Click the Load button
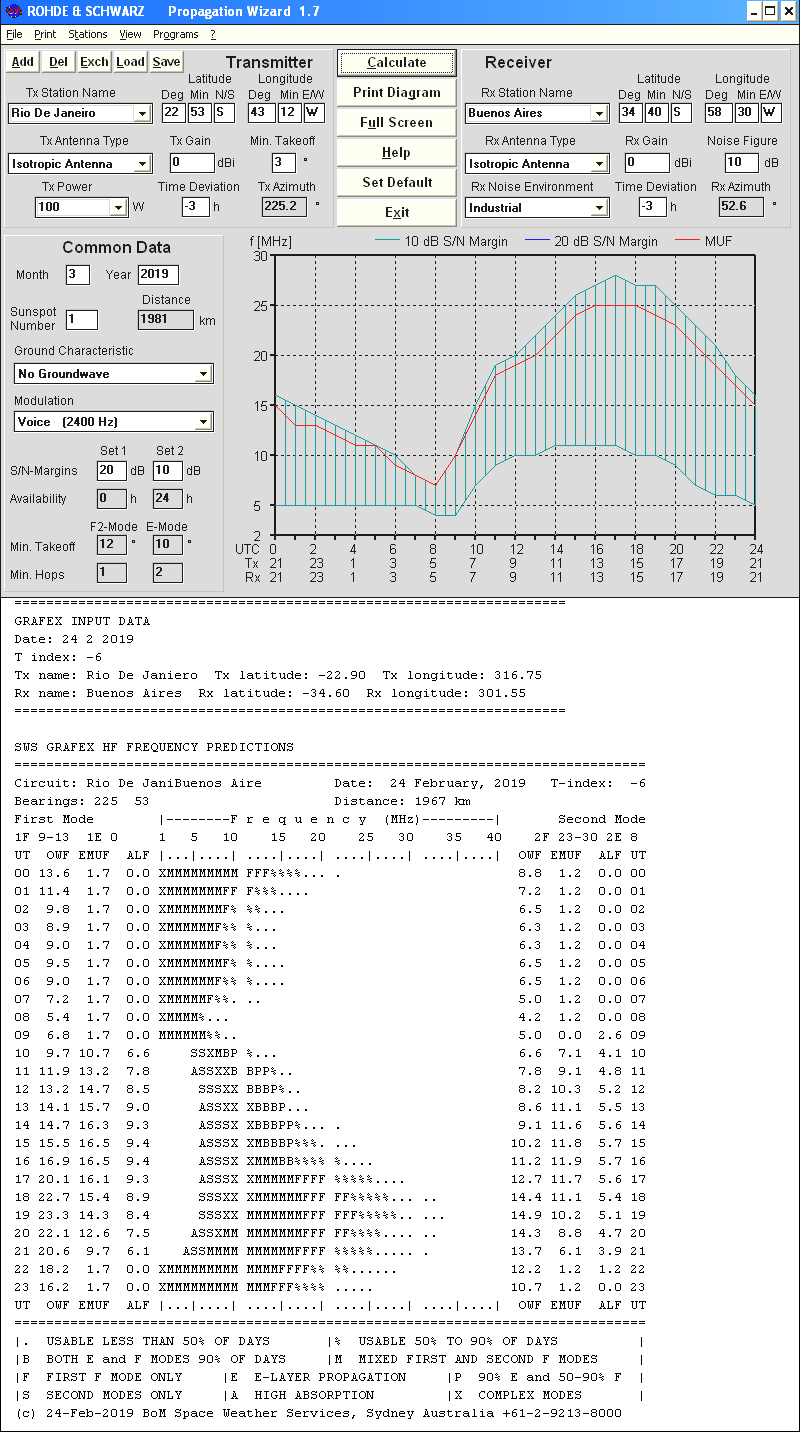This screenshot has height=1432, width=800. (x=130, y=62)
